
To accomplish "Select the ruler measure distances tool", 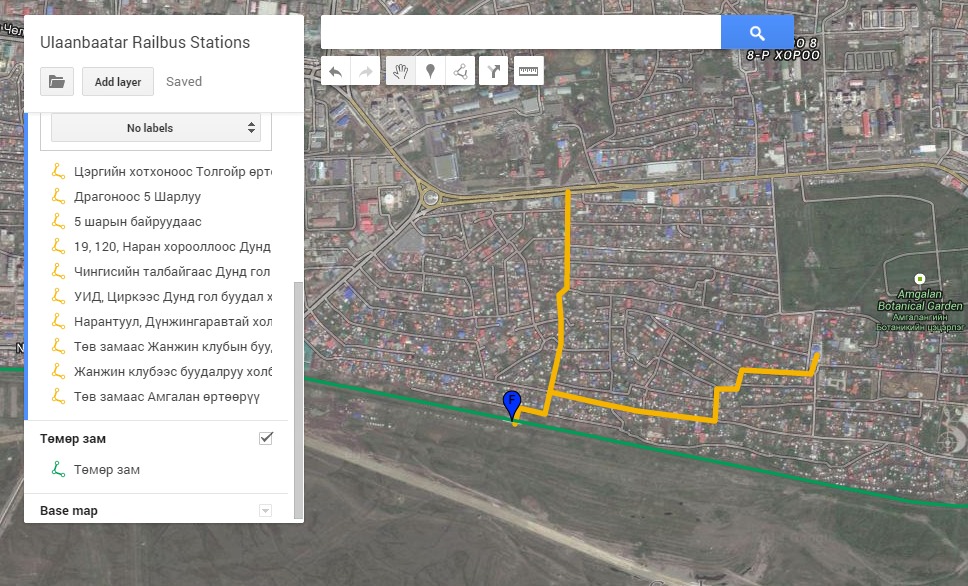I will click(x=528, y=71).
